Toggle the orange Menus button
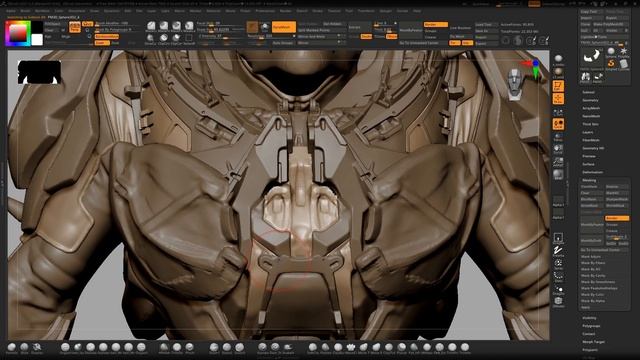This screenshot has width=640, height=360. click(x=534, y=4)
